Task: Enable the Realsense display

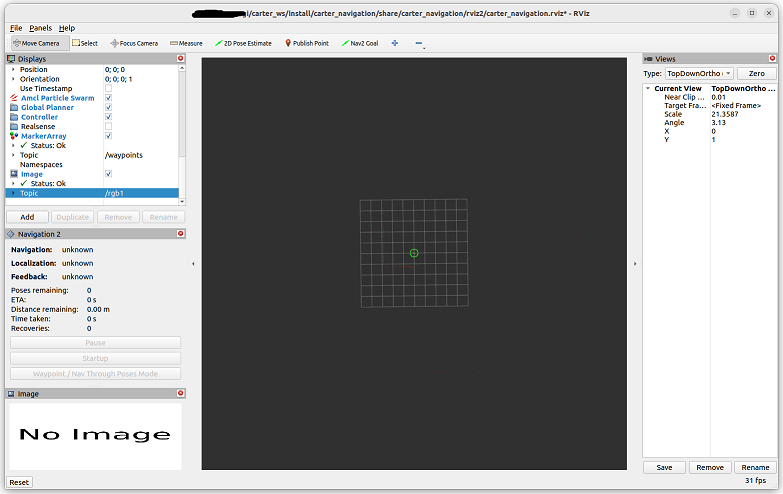Action: point(108,126)
